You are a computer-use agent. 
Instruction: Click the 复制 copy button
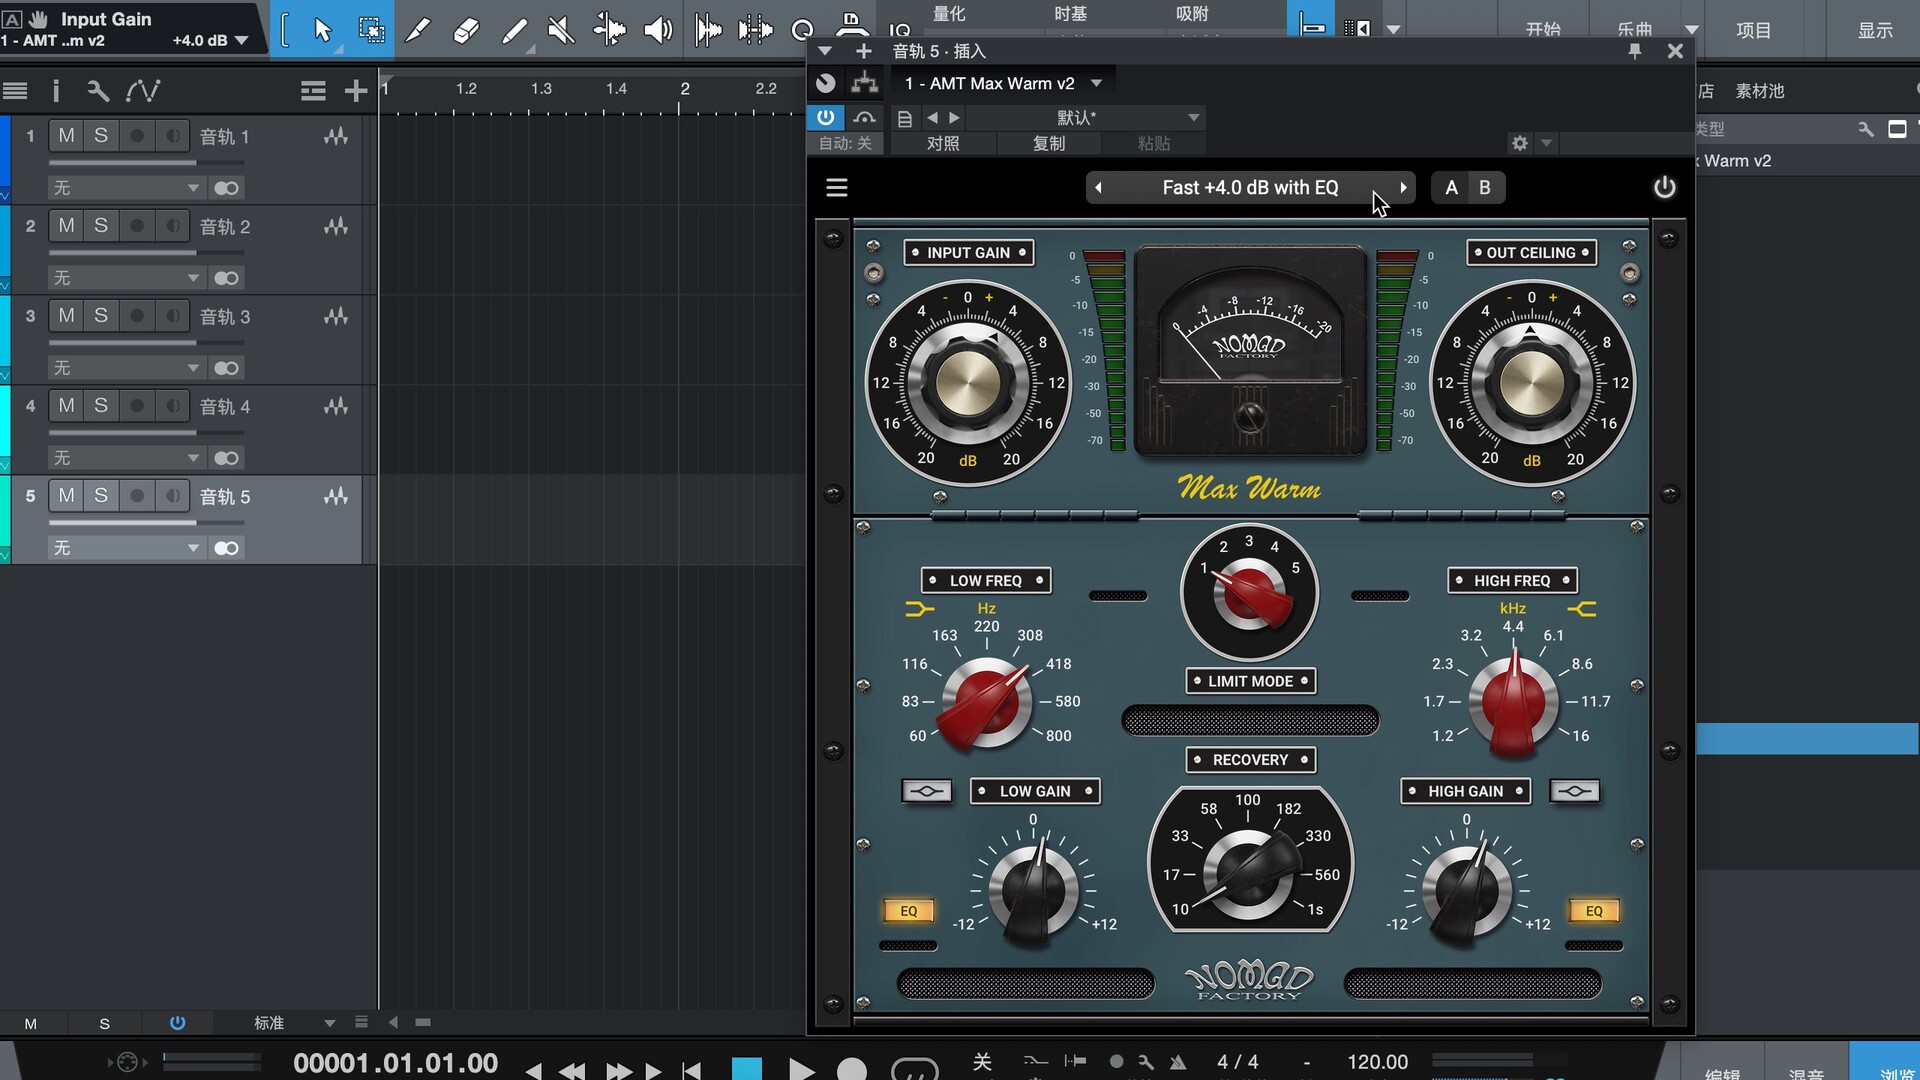(1049, 143)
